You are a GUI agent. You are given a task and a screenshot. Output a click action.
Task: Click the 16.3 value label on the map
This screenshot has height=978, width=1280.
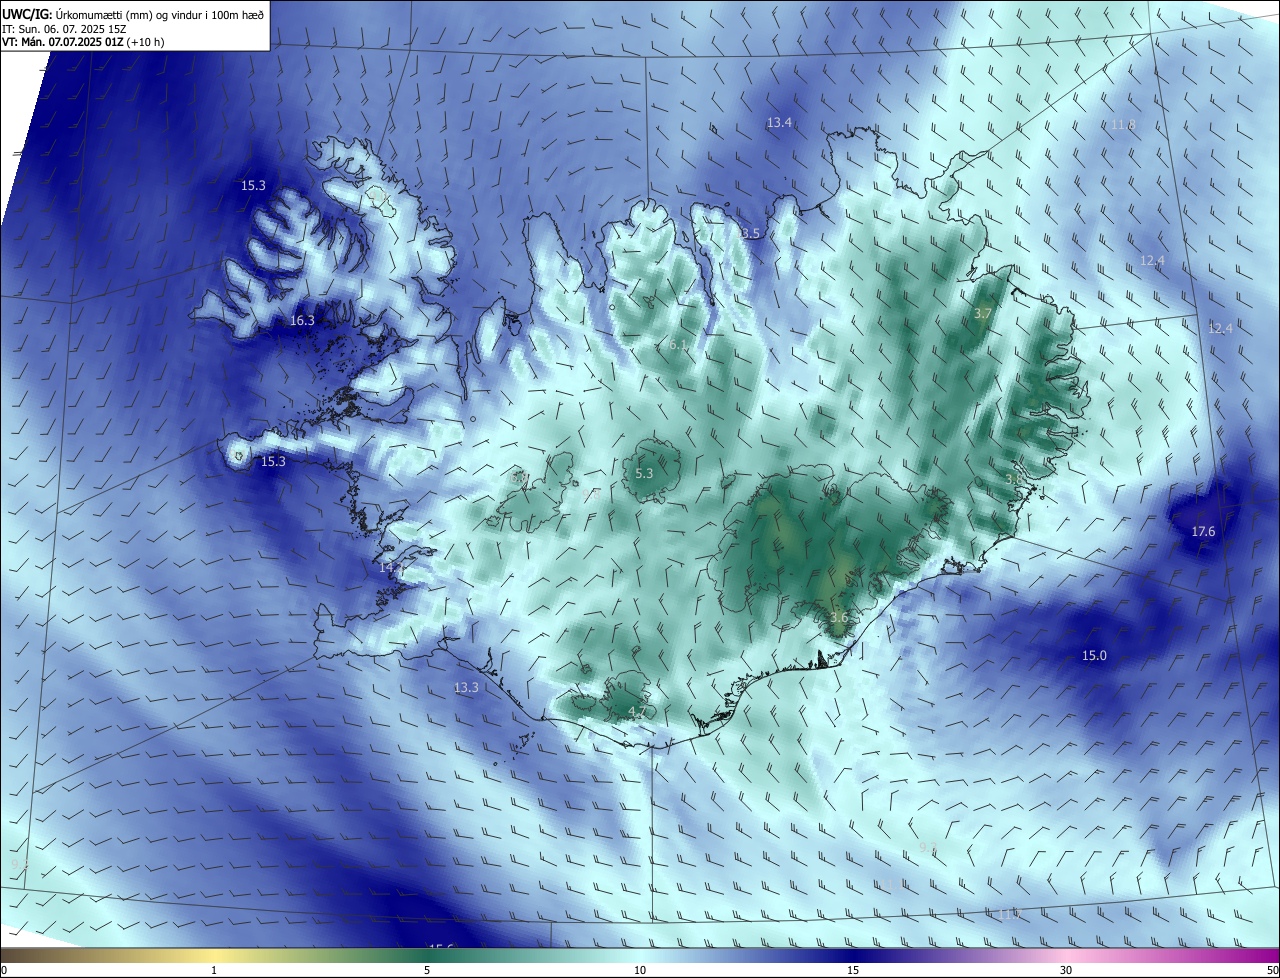point(302,321)
